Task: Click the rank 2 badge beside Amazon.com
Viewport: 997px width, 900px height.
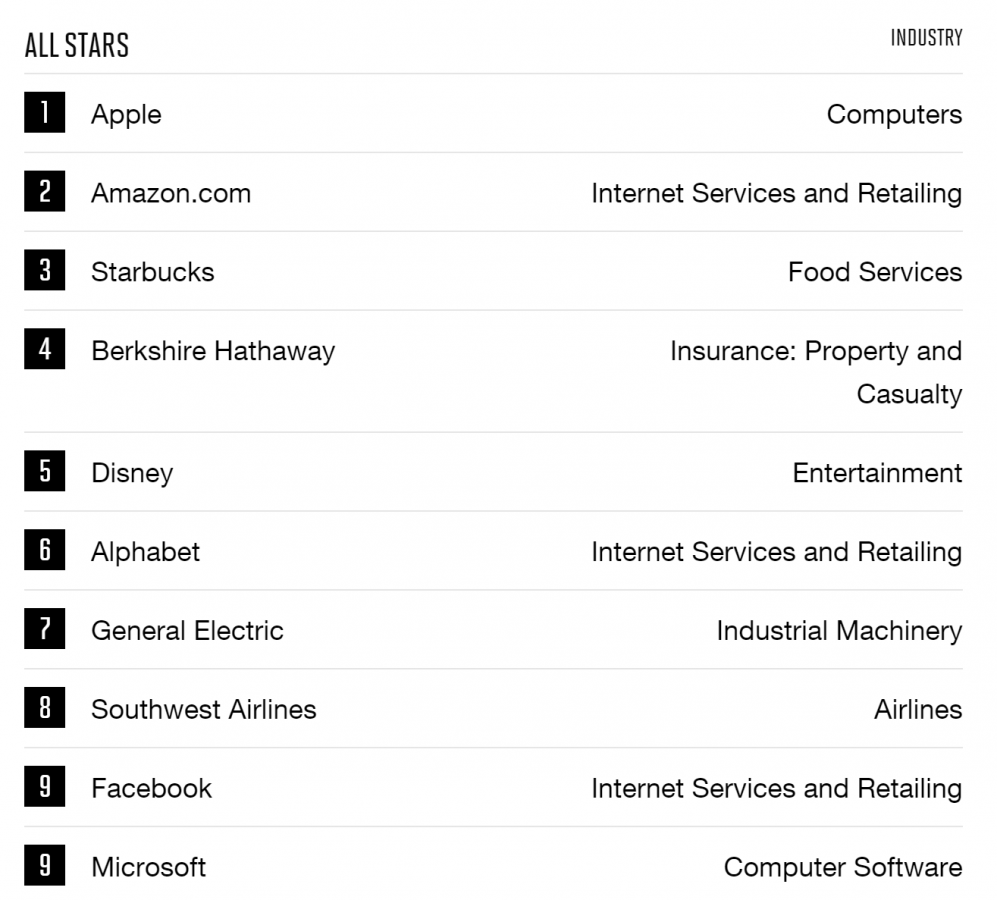Action: pyautogui.click(x=45, y=191)
